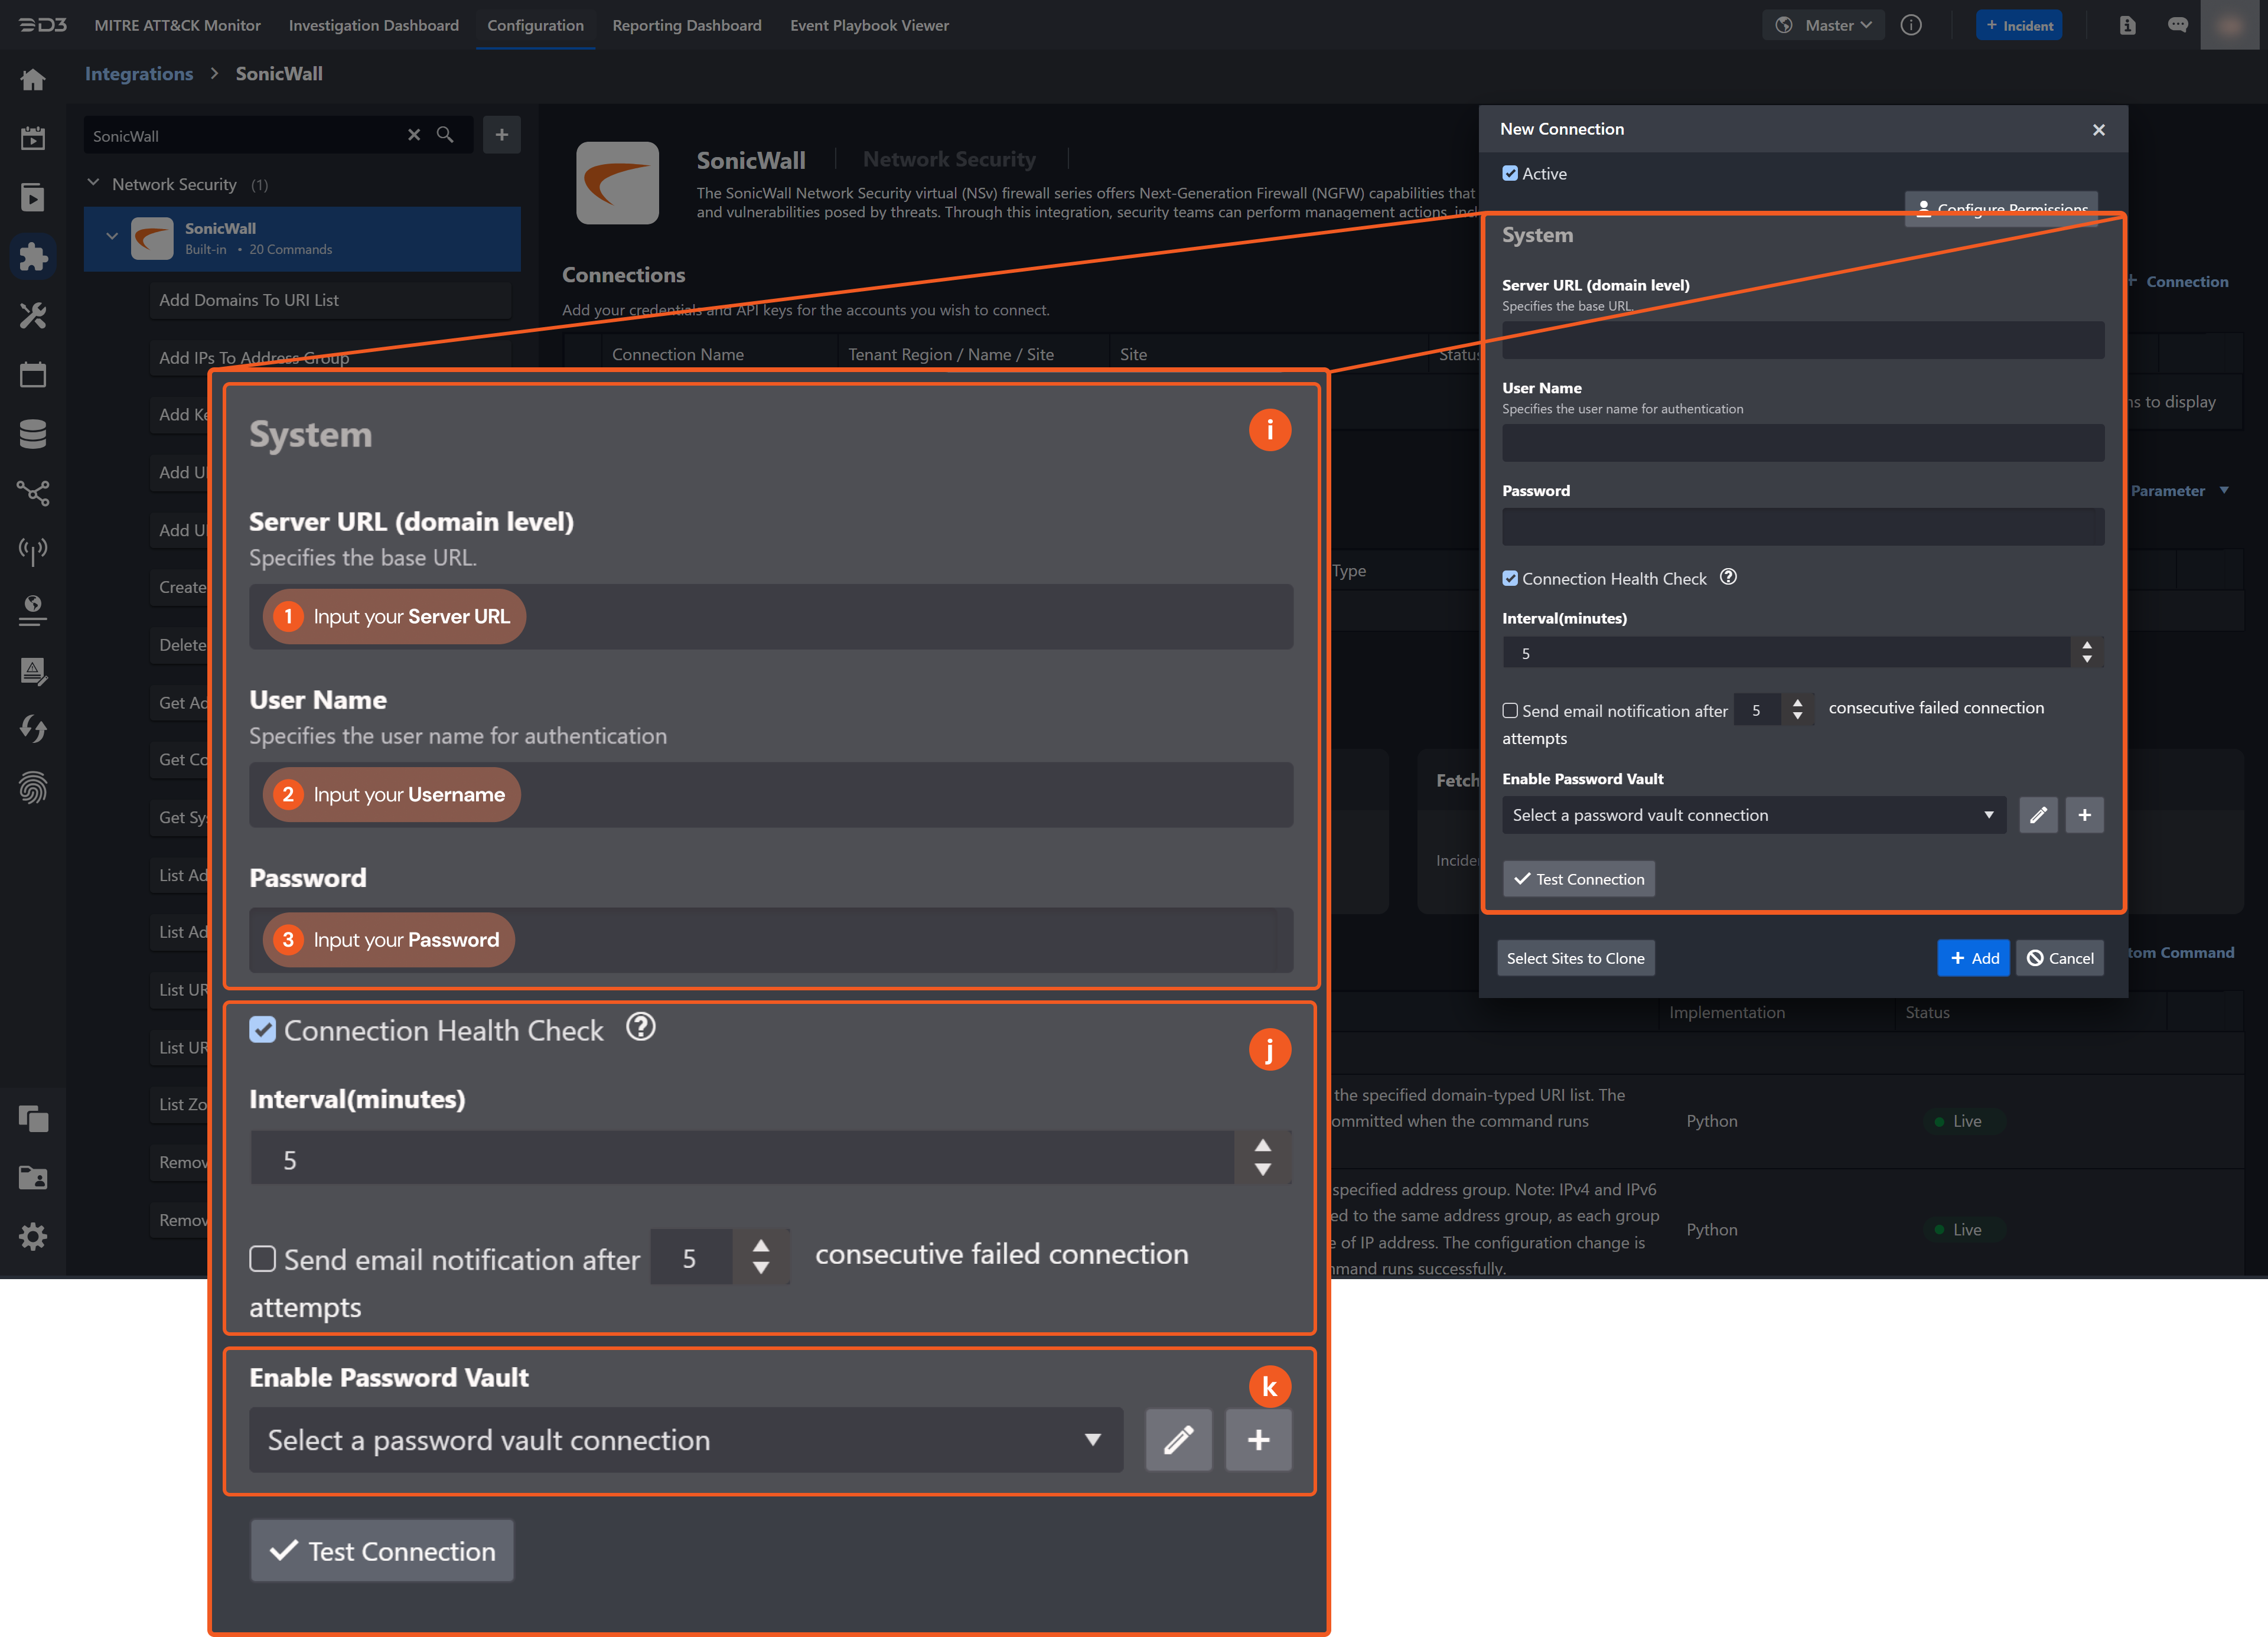Open the integrations puzzle-piece sidebar icon
Viewport: 2268px width, 1637px height.
pos(33,257)
